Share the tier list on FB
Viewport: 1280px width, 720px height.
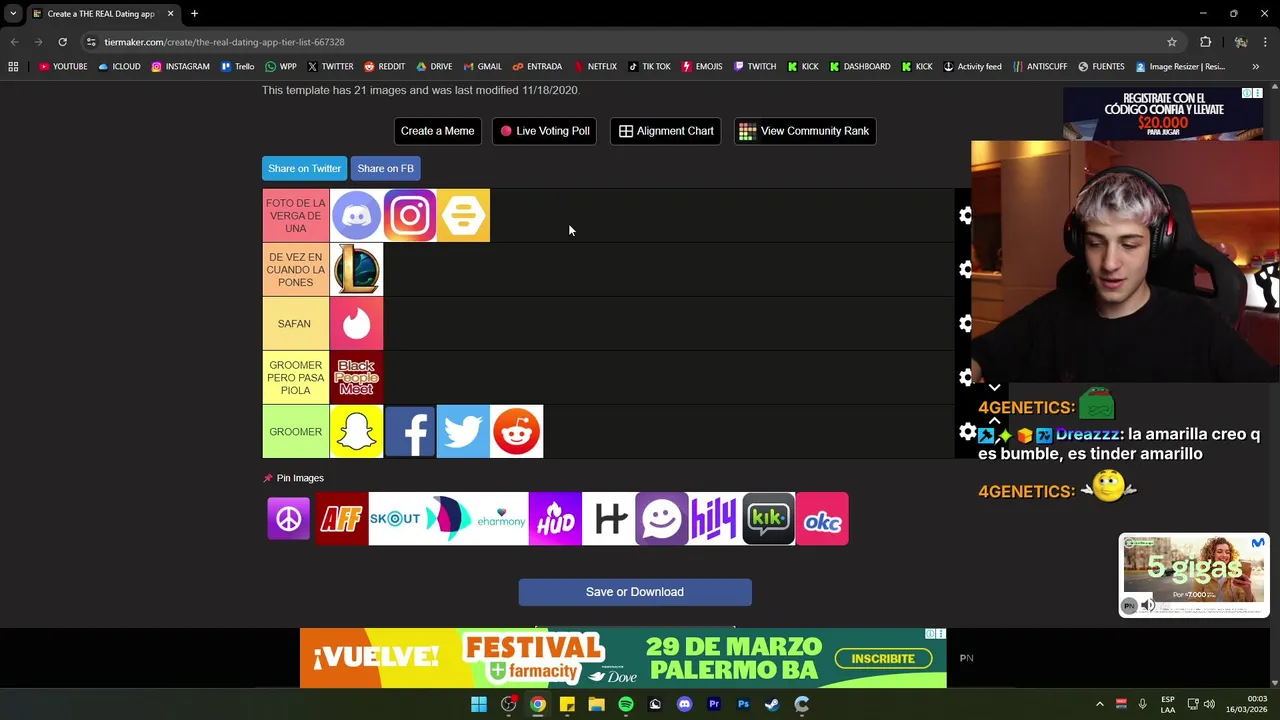coord(385,168)
